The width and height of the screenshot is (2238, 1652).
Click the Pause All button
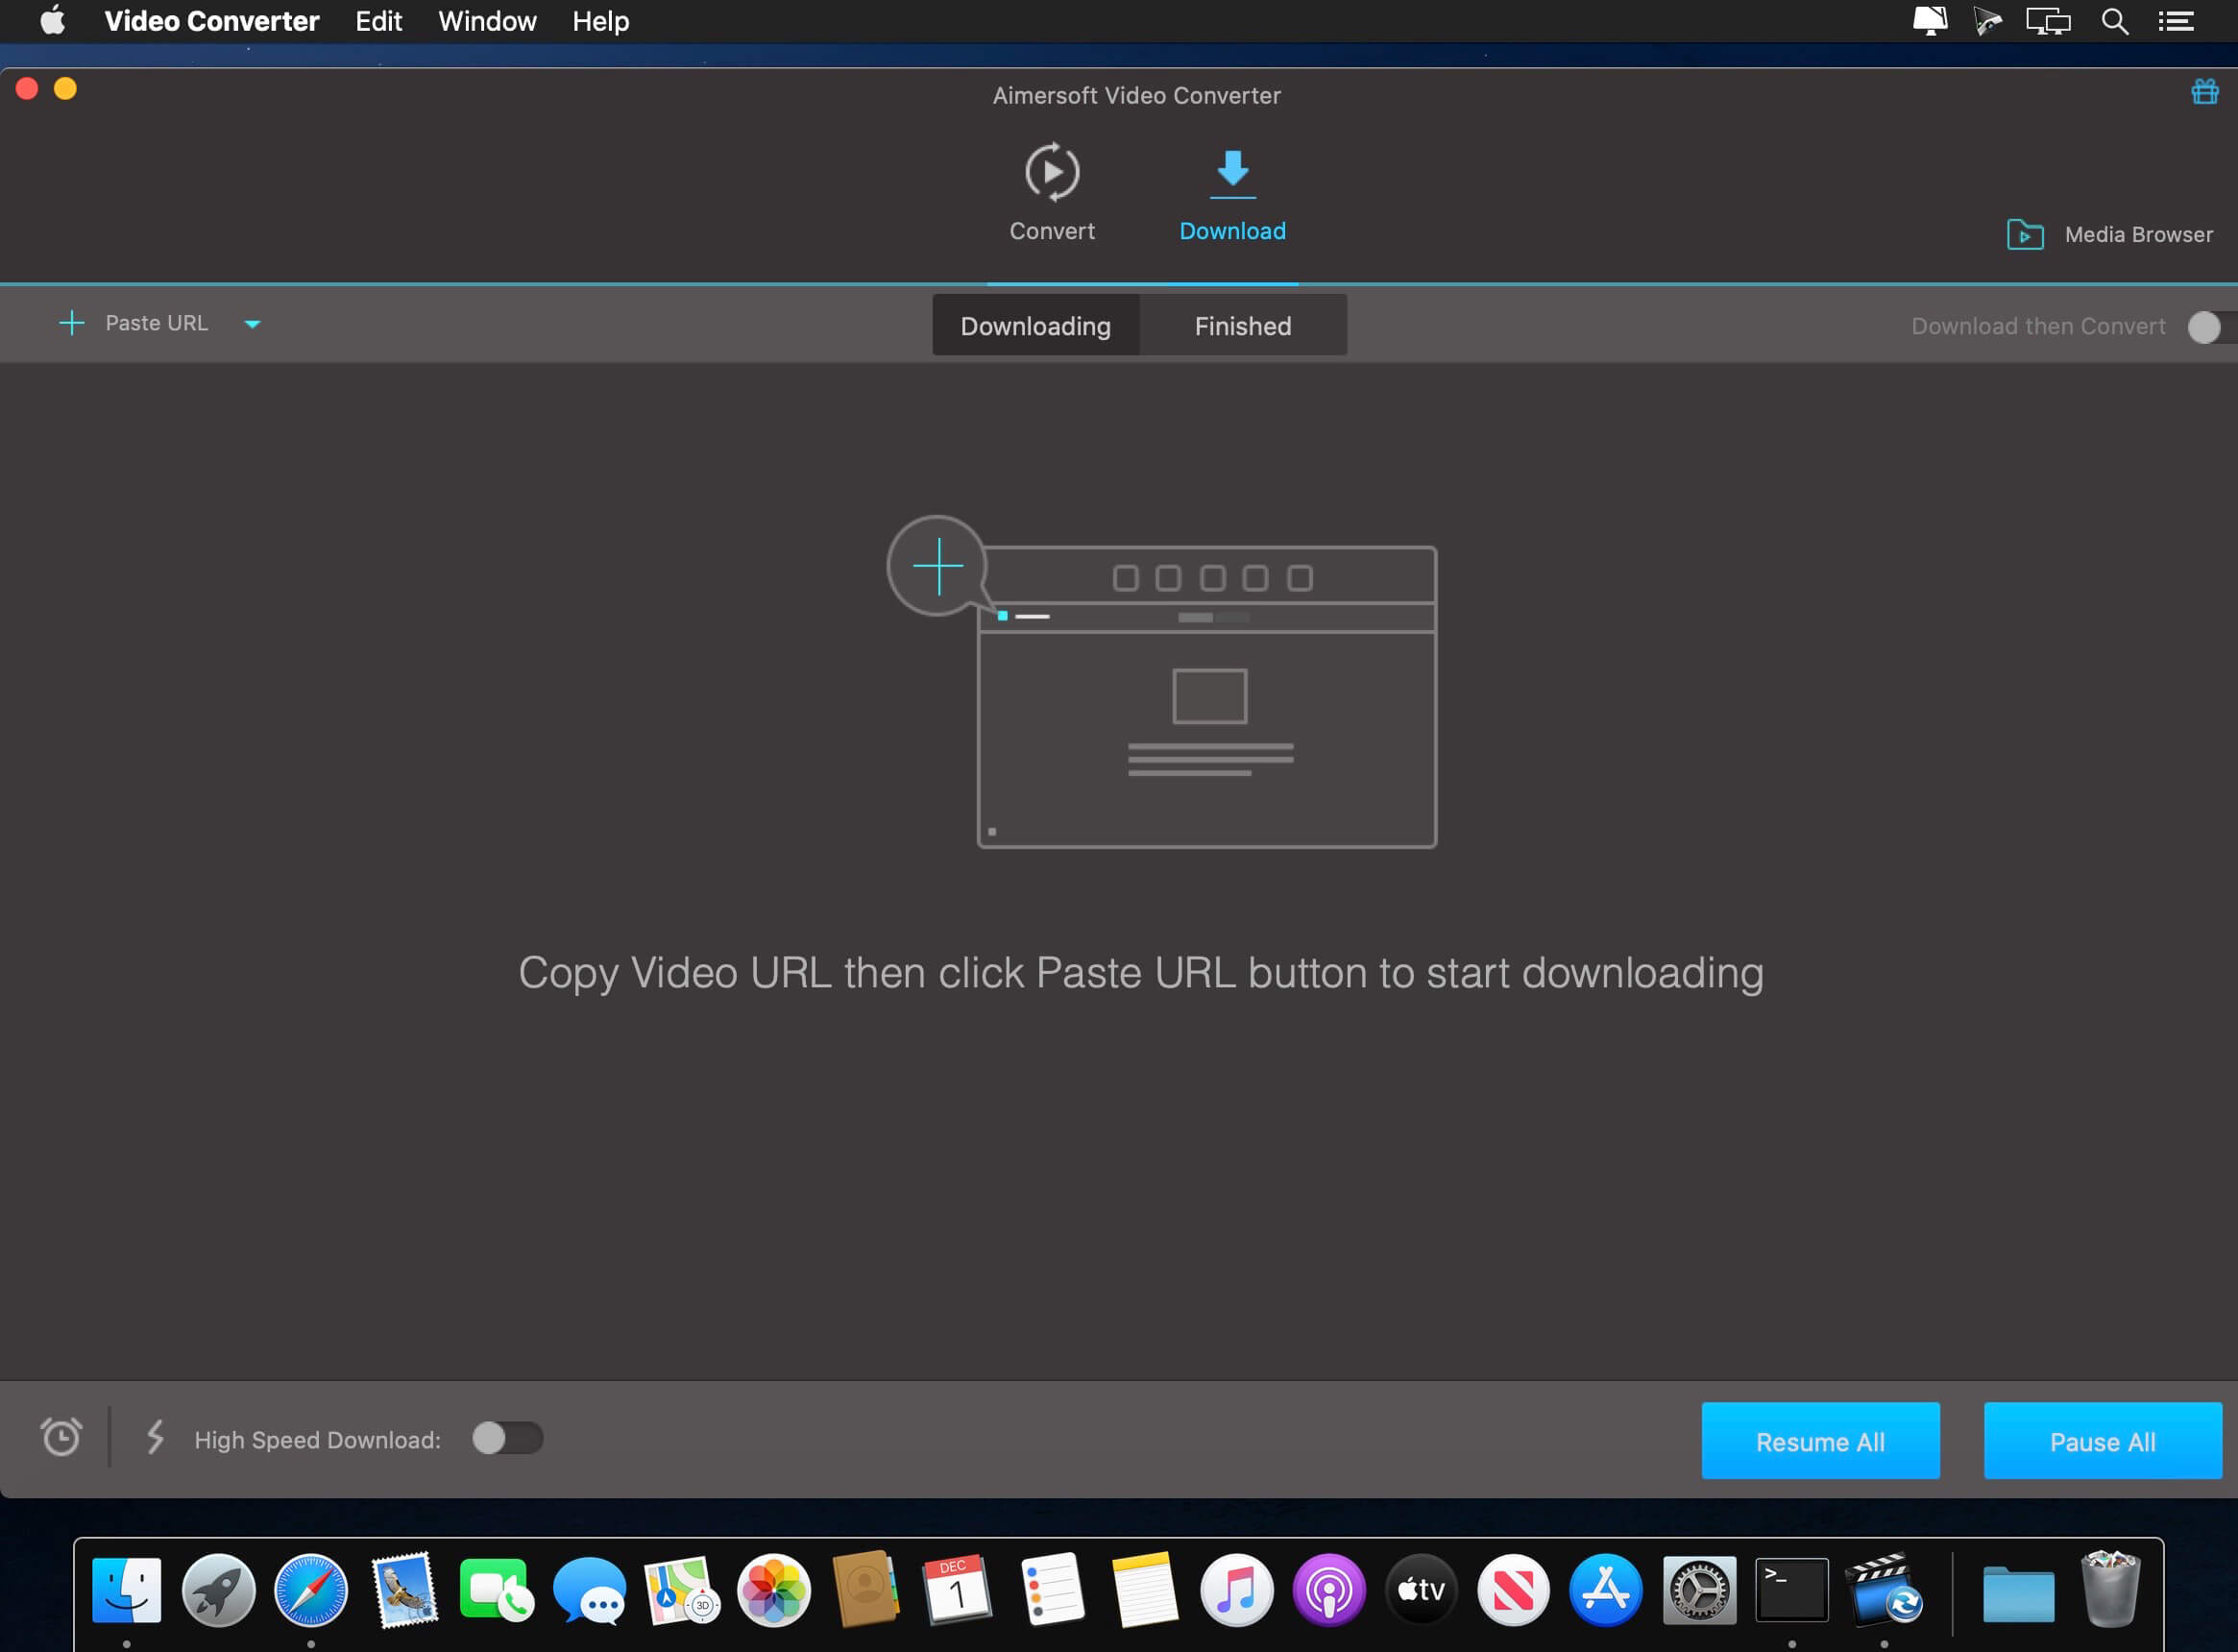click(x=2102, y=1441)
